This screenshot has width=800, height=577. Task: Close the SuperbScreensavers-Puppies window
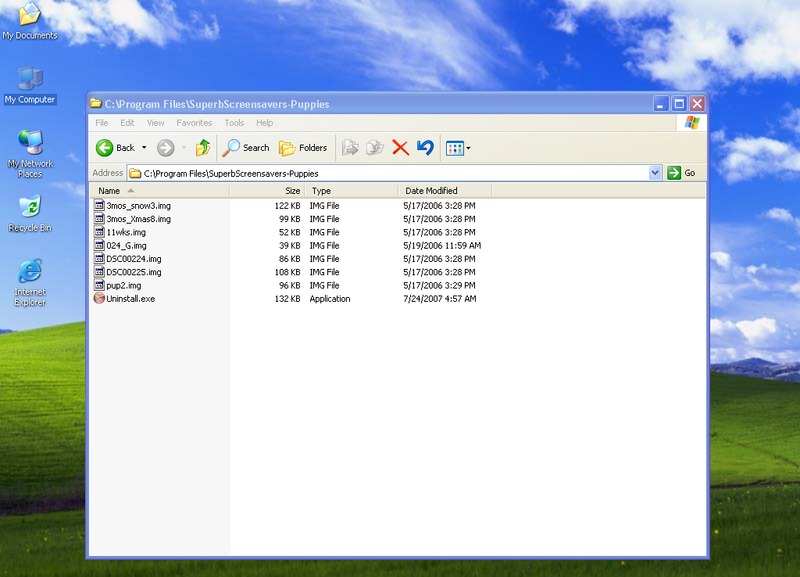point(697,104)
